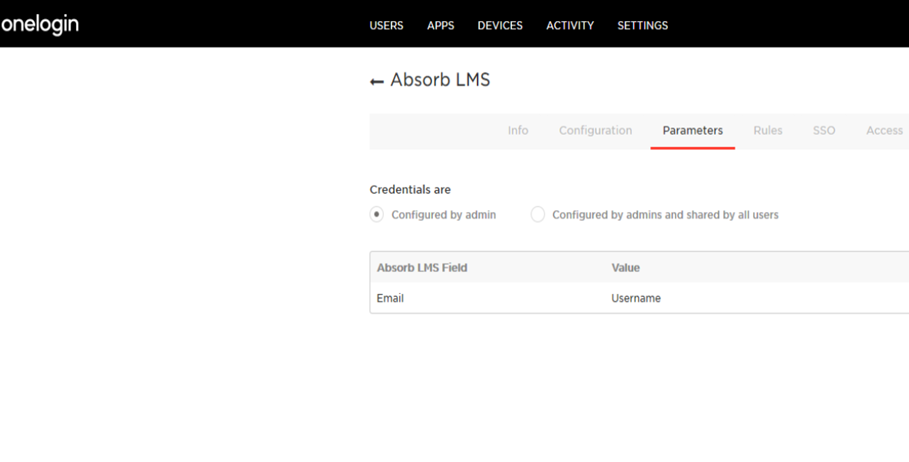
Task: Click the Username value cell
Action: coord(636,298)
